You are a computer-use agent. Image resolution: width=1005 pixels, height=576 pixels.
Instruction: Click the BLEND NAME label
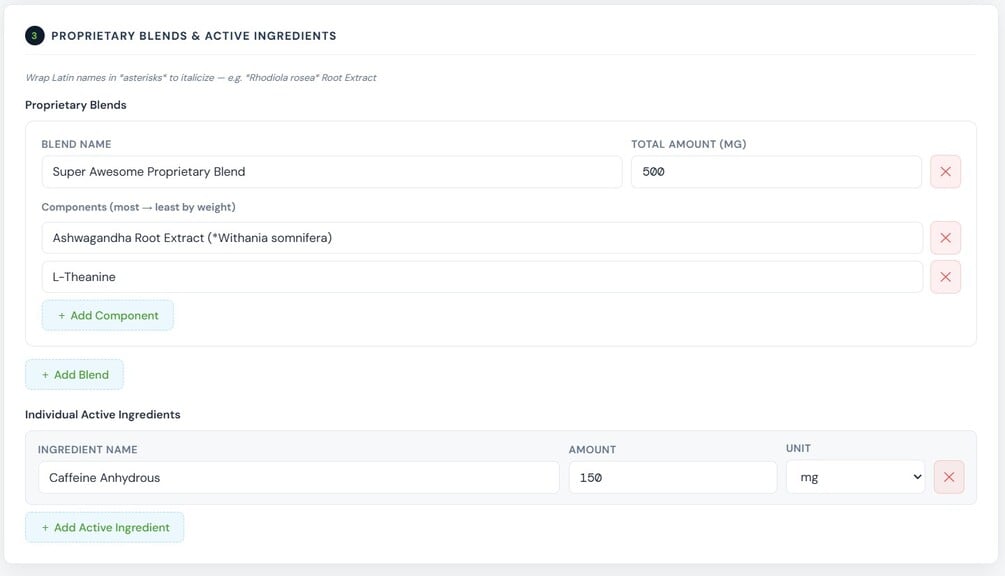point(76,144)
